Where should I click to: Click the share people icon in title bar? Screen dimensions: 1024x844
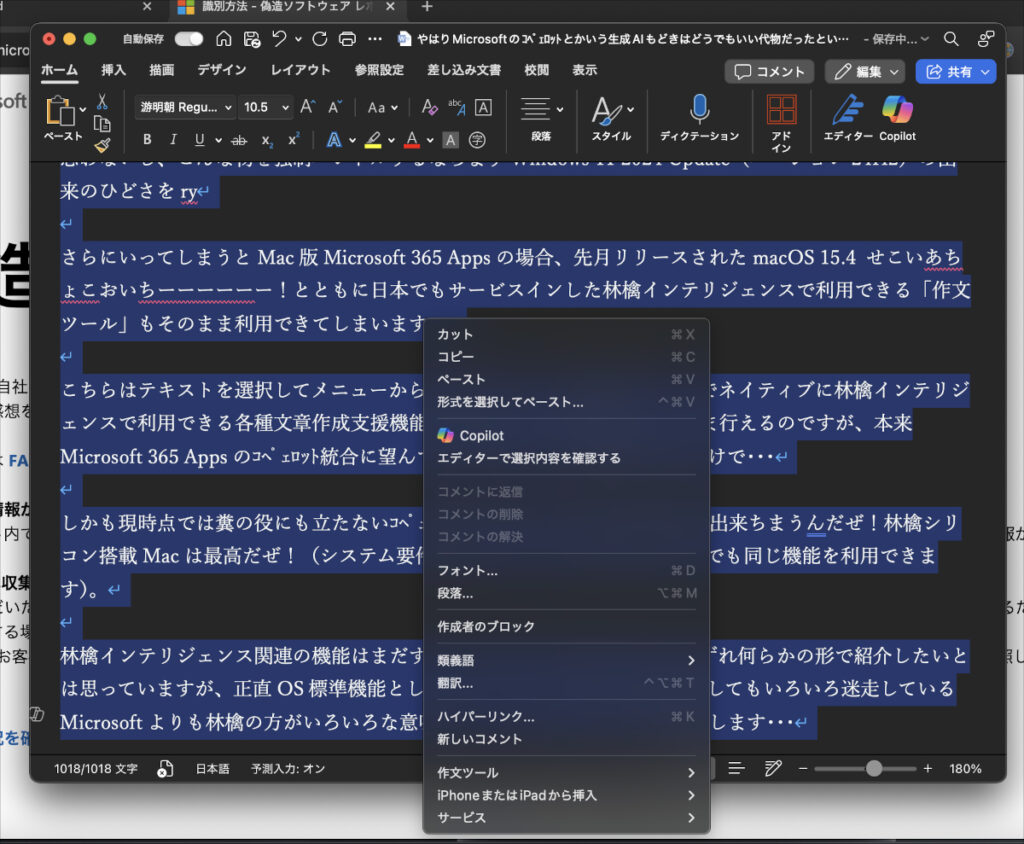(985, 39)
